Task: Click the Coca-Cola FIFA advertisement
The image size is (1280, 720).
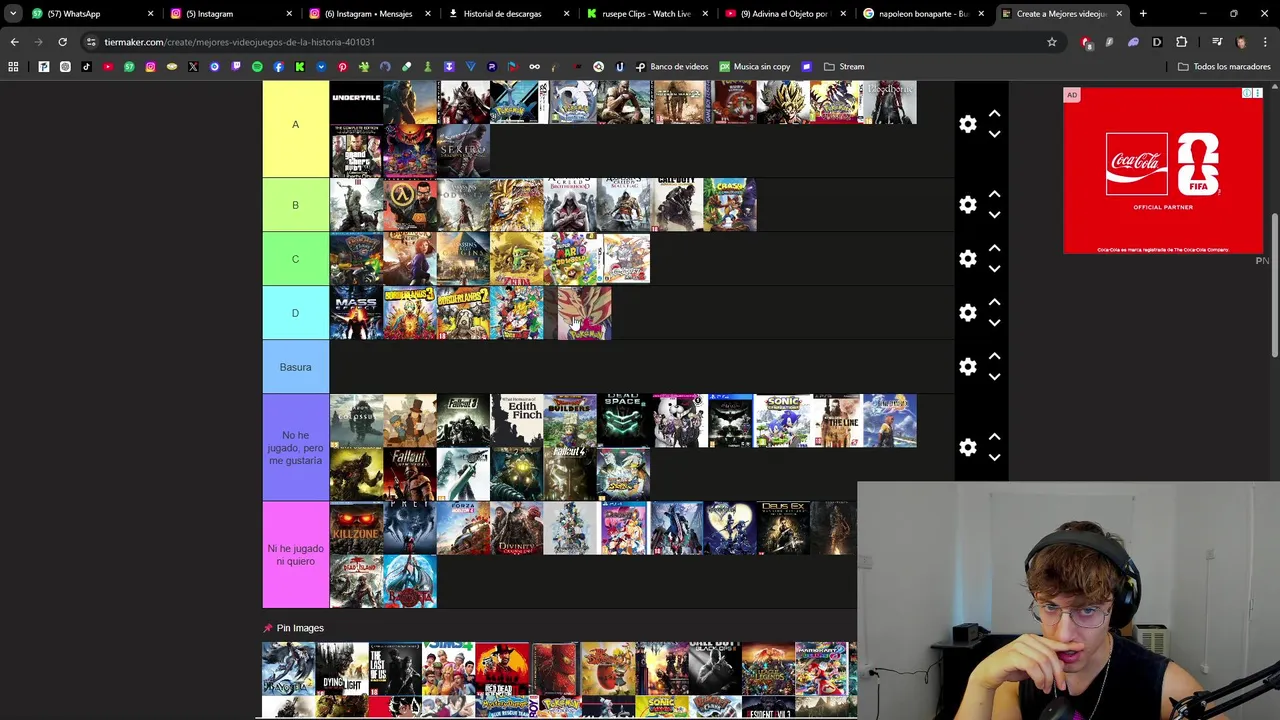Action: pos(1163,171)
